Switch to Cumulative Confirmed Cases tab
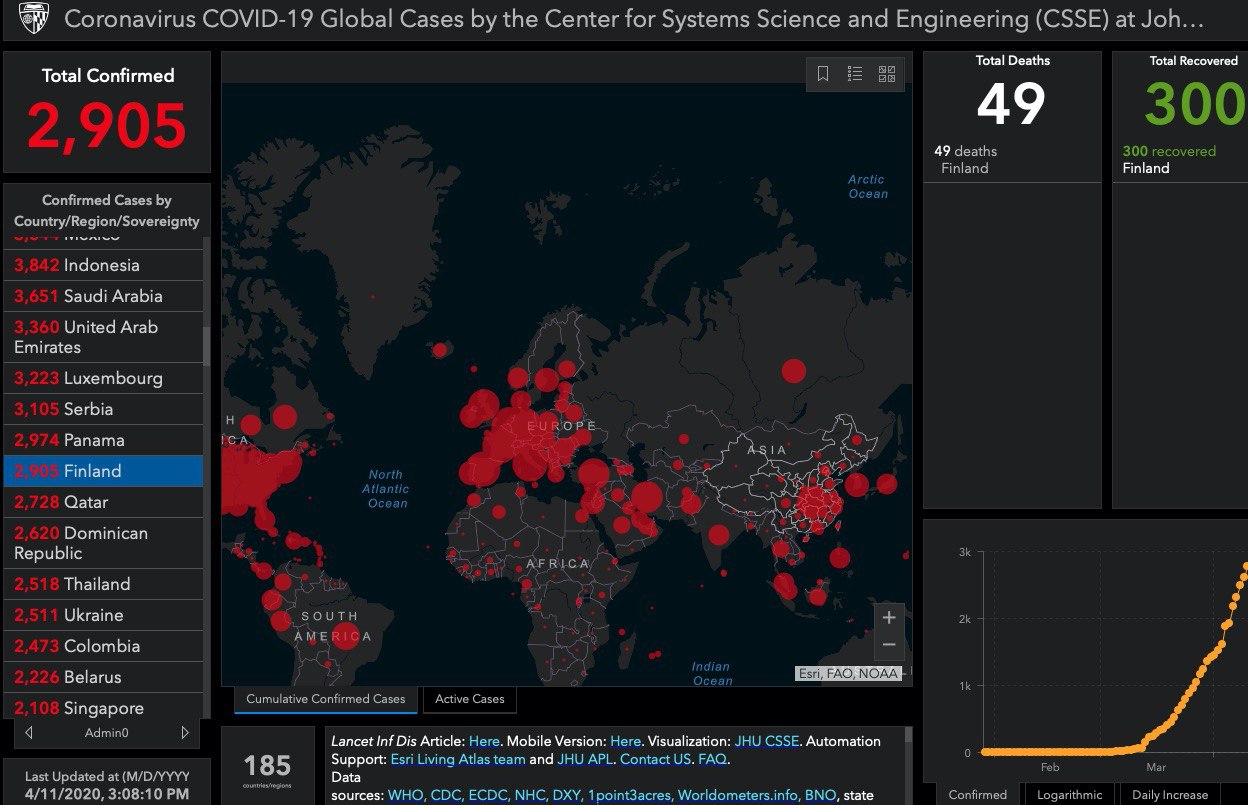Image resolution: width=1248 pixels, height=805 pixels. (x=326, y=699)
